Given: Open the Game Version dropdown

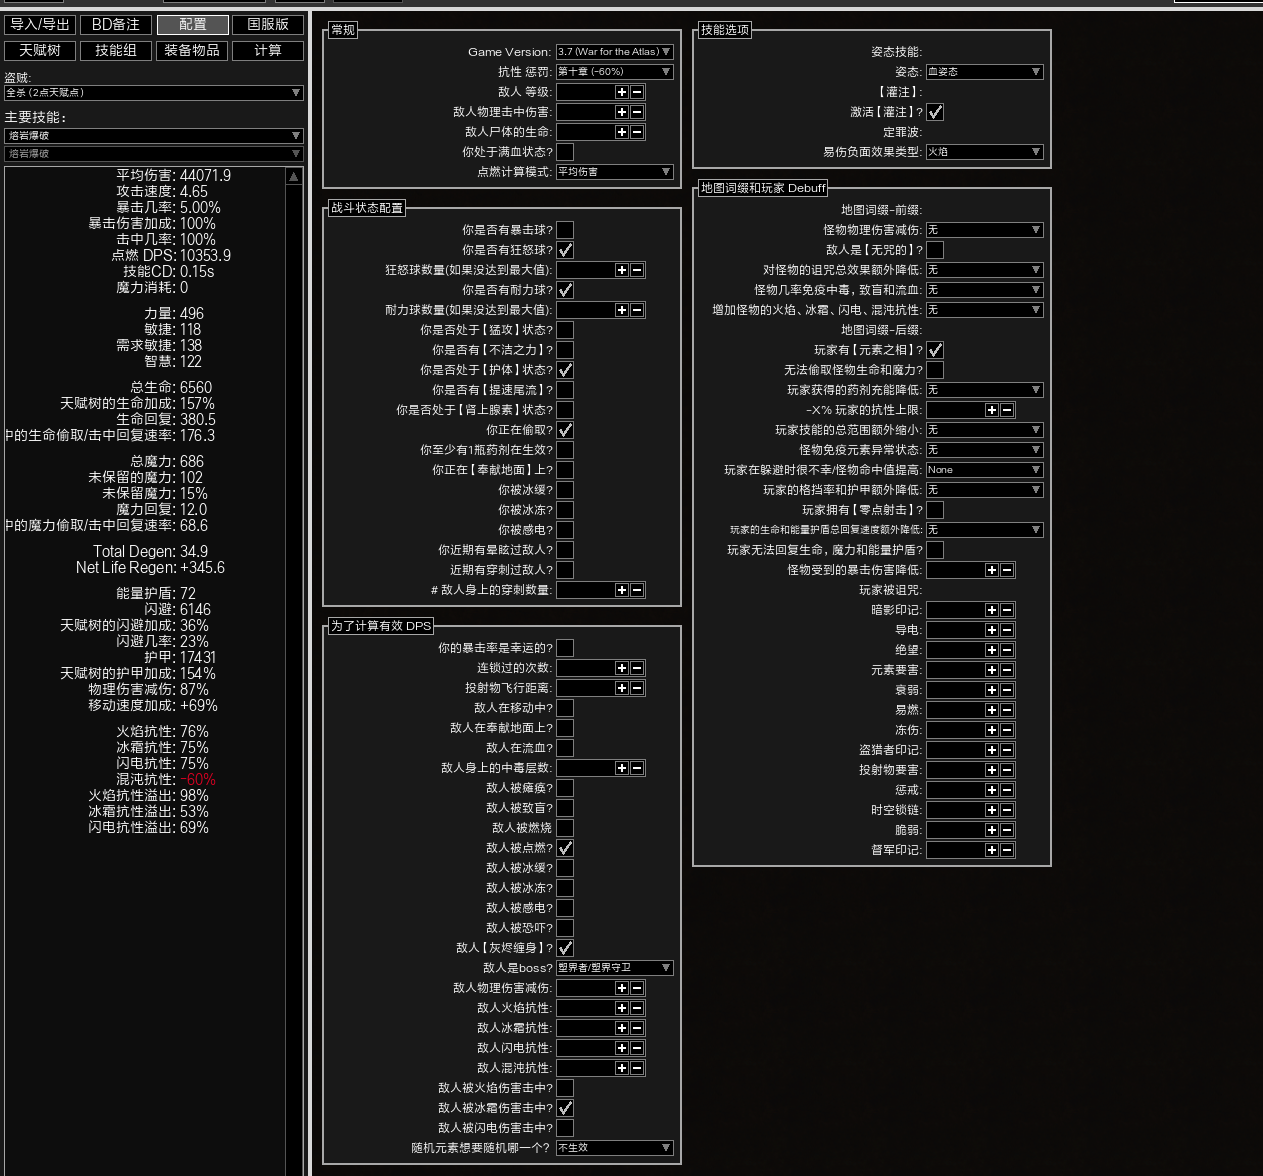Looking at the screenshot, I should coord(614,52).
